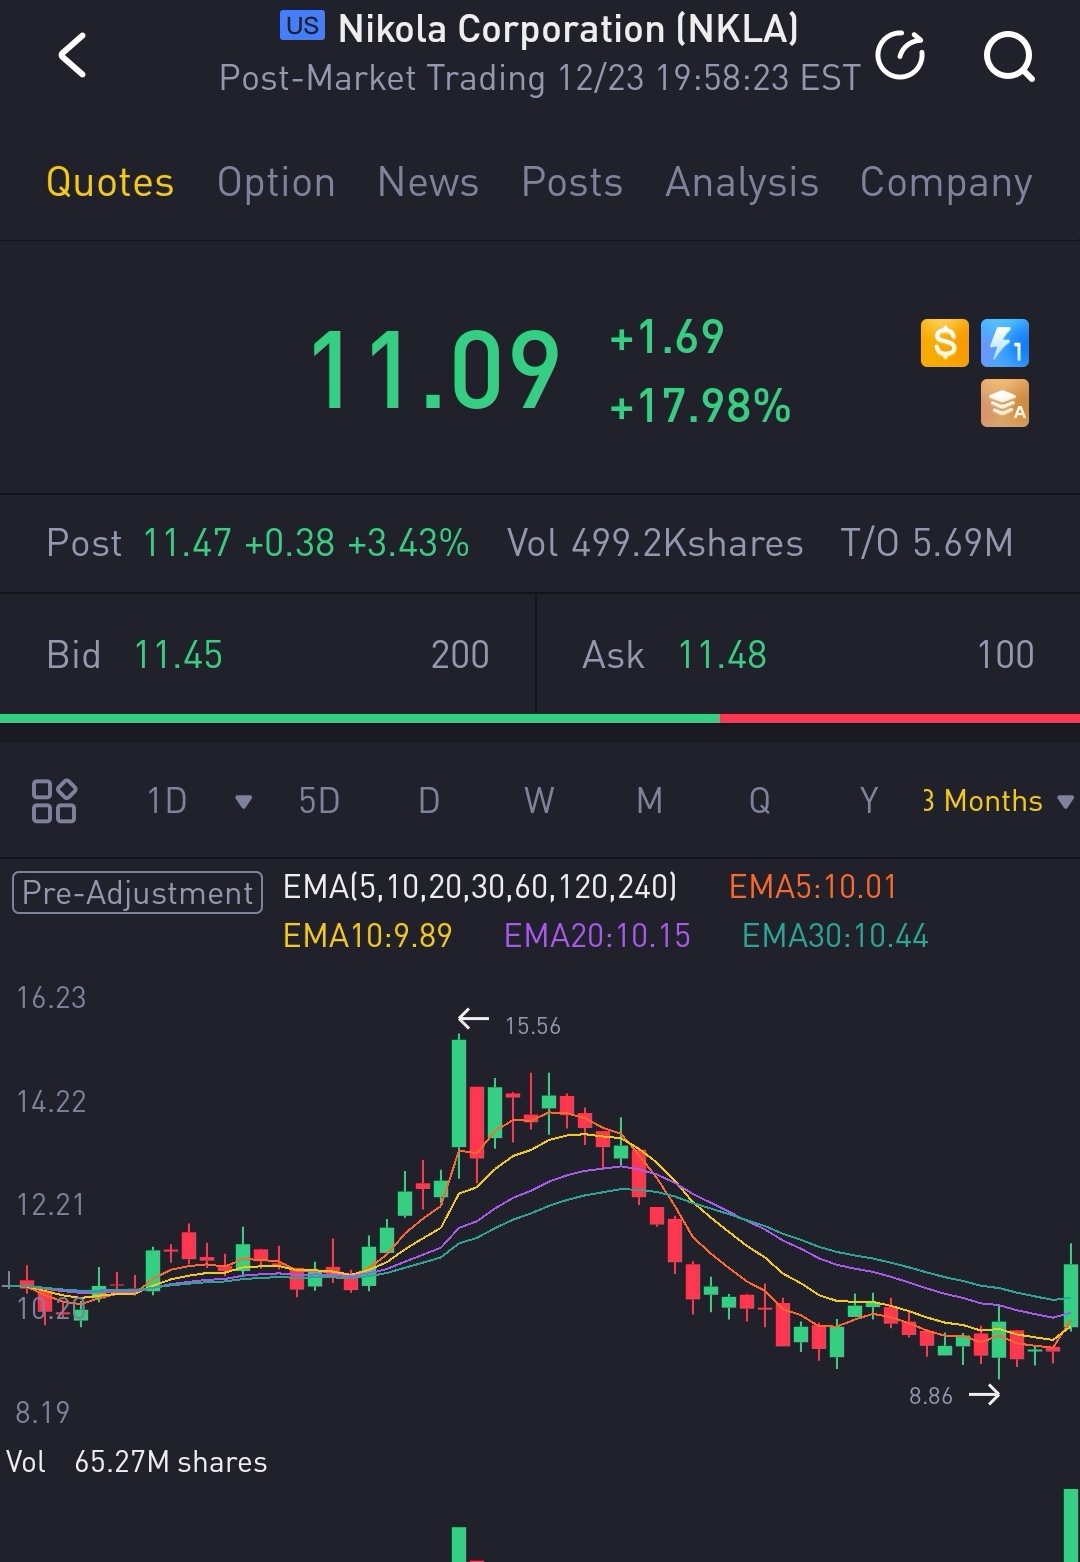
Task: Tap the tall green candle at the chart peak
Action: click(459, 1093)
